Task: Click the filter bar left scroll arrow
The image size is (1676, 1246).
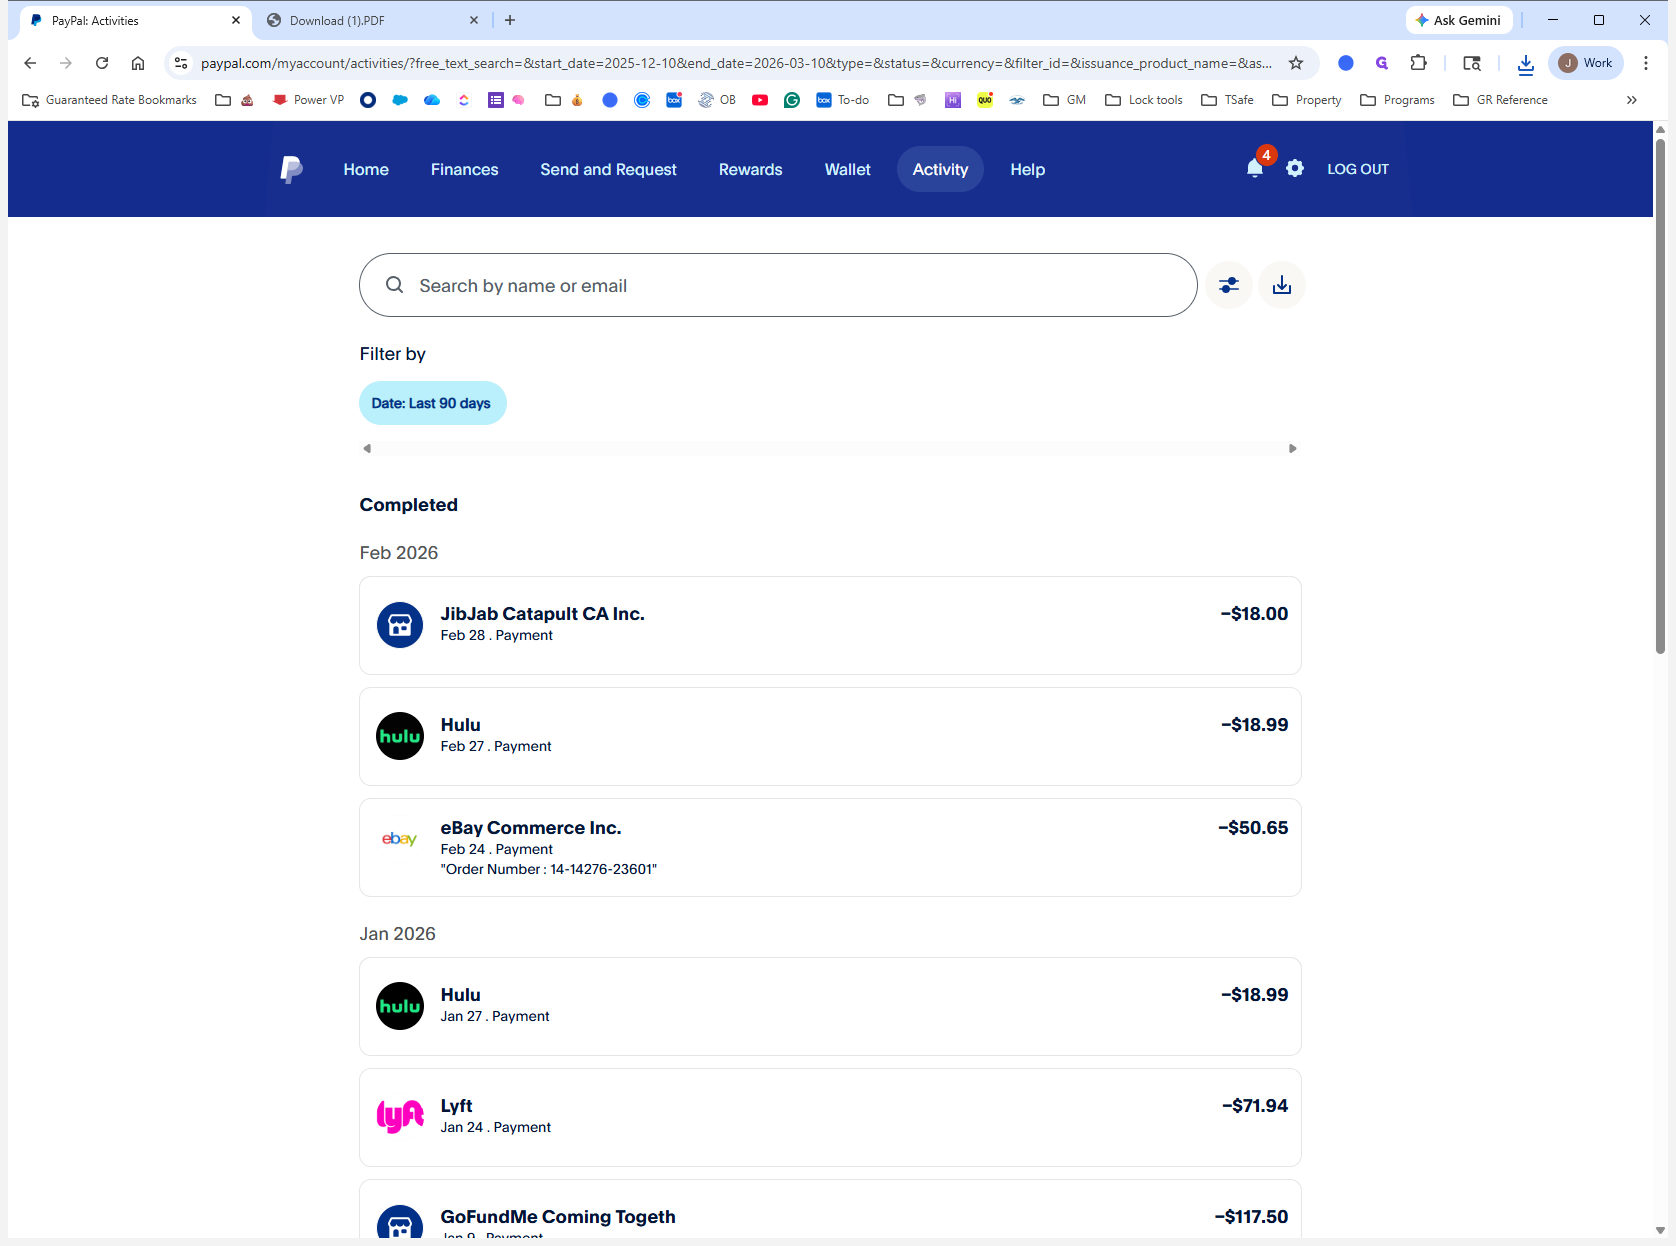Action: click(x=367, y=448)
